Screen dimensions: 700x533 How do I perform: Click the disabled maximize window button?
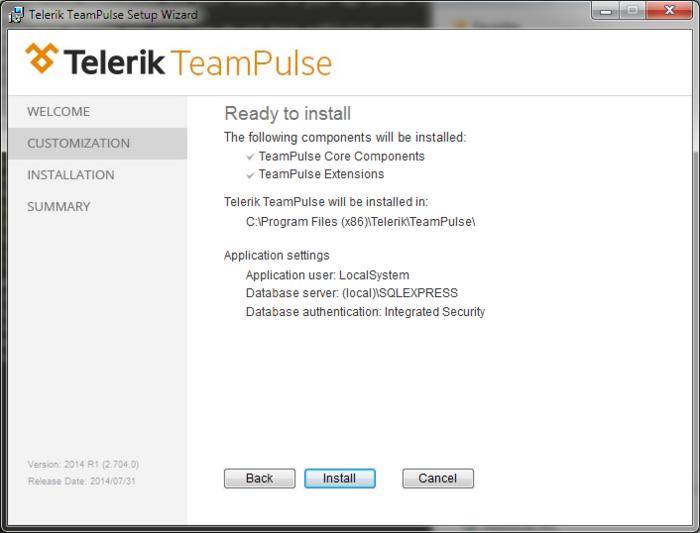633,10
